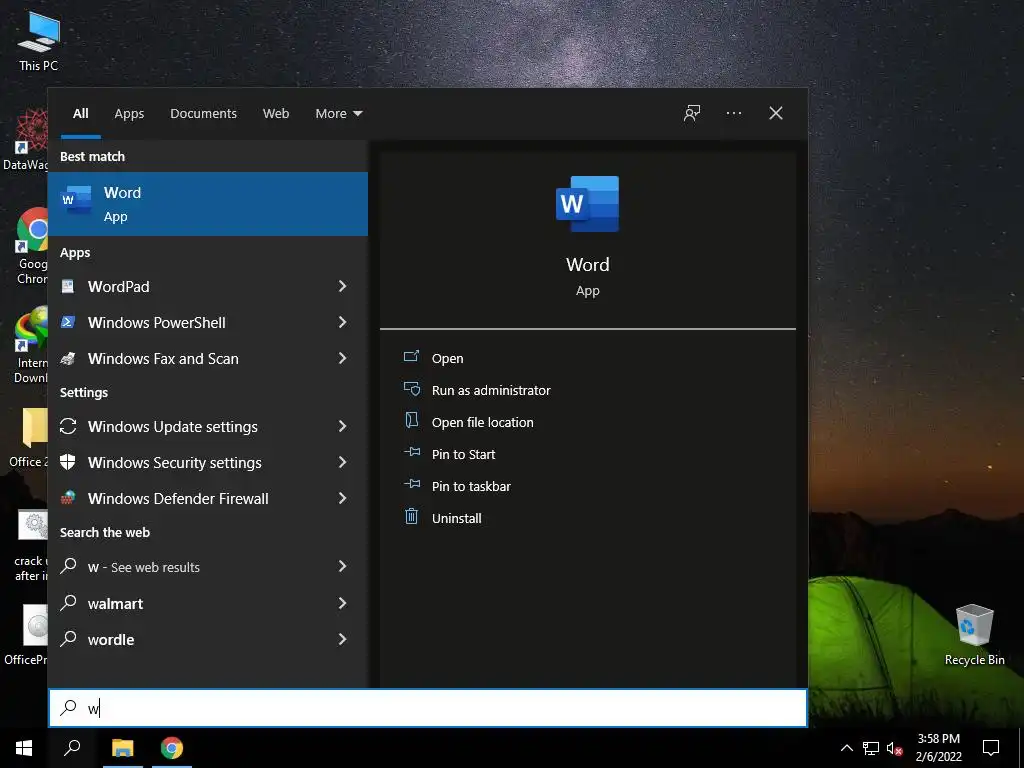Viewport: 1024px width, 768px height.
Task: Select the WordPad app icon
Action: (x=68, y=286)
